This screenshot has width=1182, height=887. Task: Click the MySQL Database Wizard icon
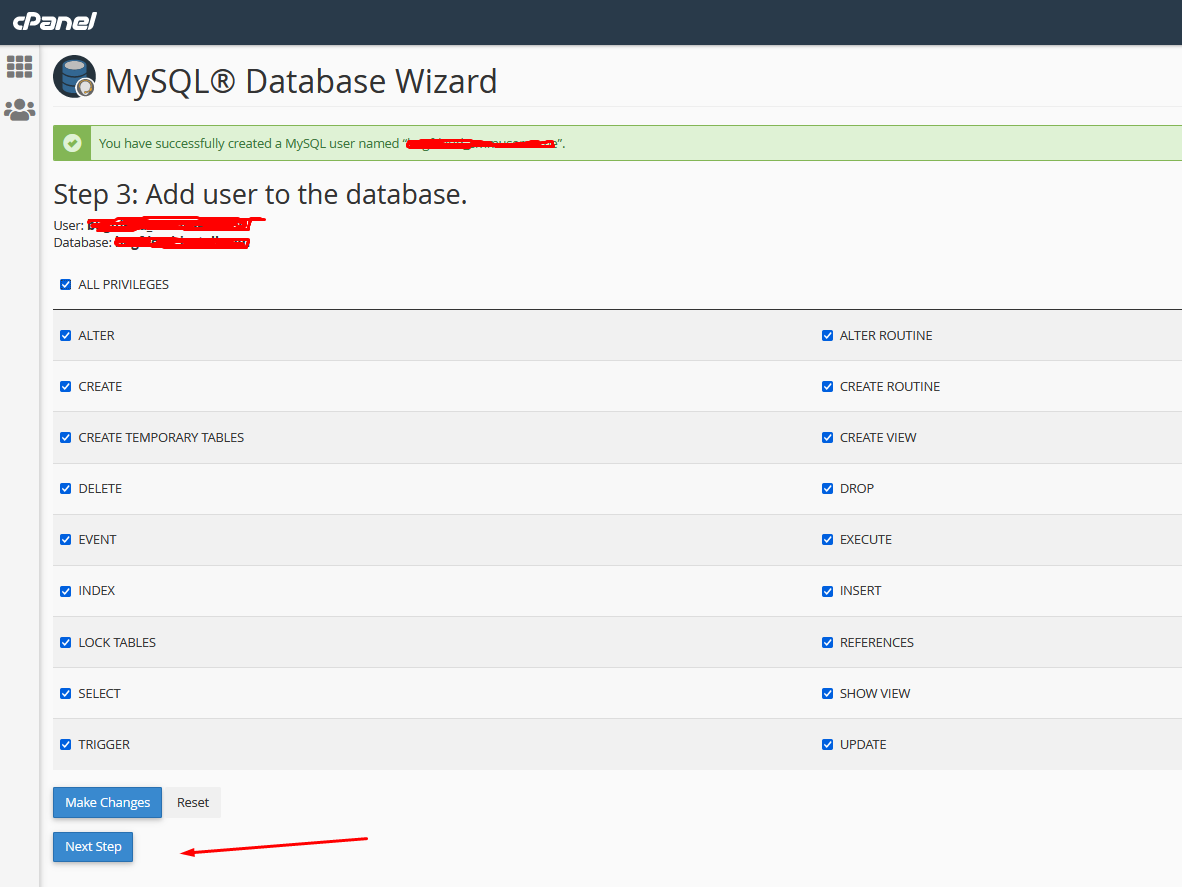pyautogui.click(x=74, y=77)
